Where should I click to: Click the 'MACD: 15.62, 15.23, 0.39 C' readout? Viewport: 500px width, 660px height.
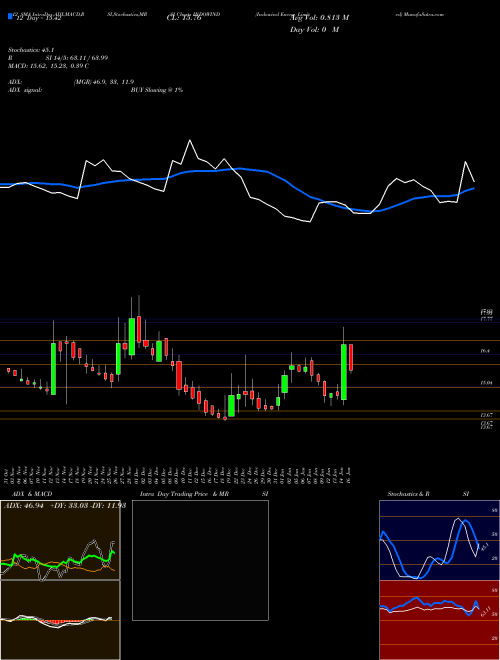click(48, 66)
